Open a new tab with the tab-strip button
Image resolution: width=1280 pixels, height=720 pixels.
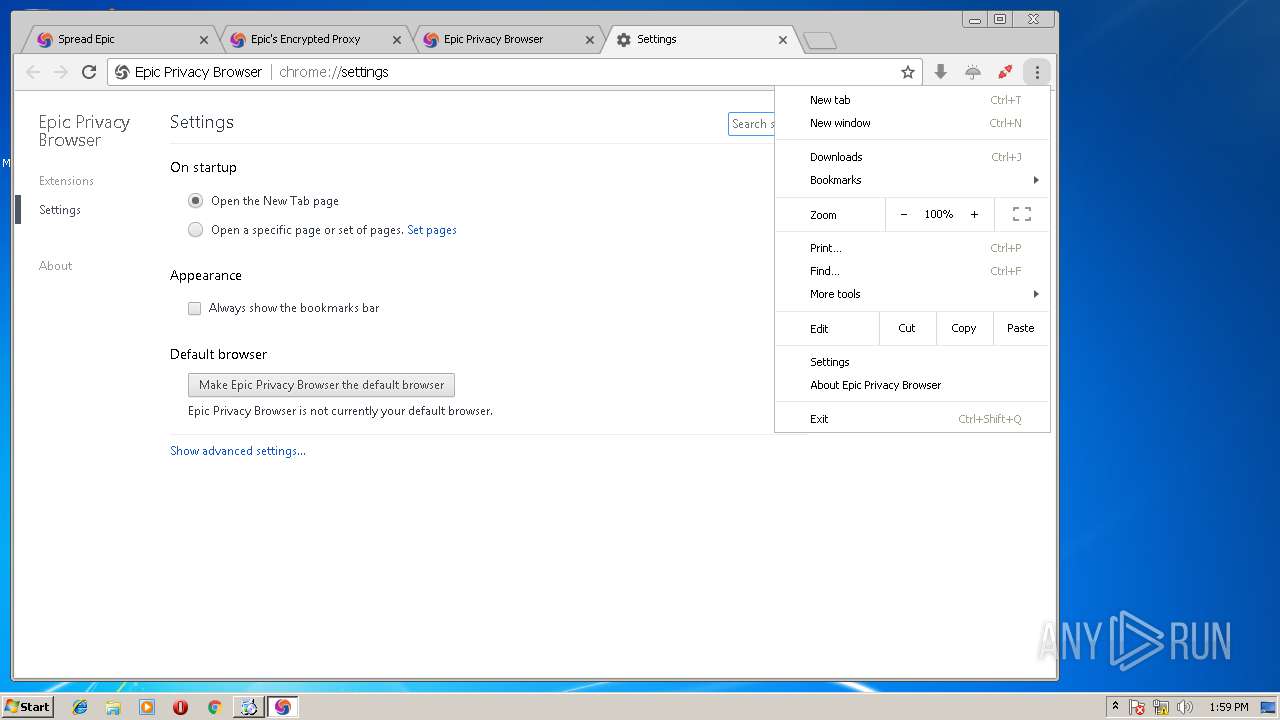[x=820, y=41]
